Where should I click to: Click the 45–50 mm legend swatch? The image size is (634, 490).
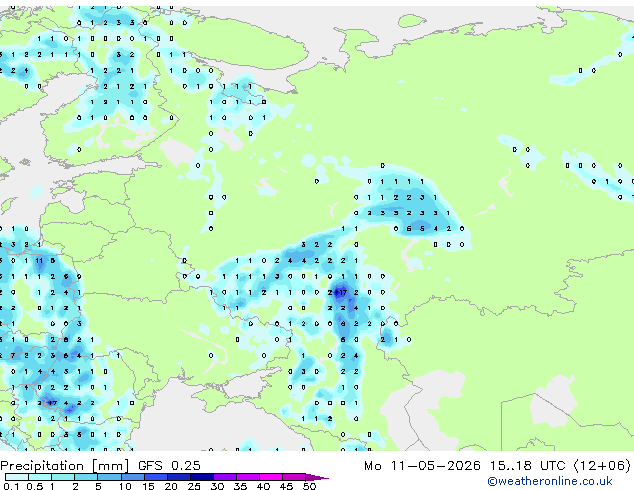click(294, 477)
